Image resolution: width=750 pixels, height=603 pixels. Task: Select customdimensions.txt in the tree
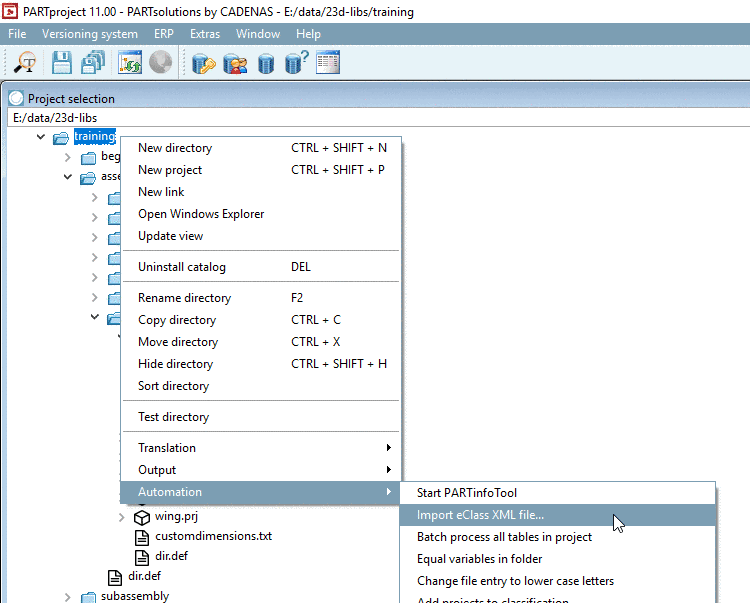pos(213,536)
